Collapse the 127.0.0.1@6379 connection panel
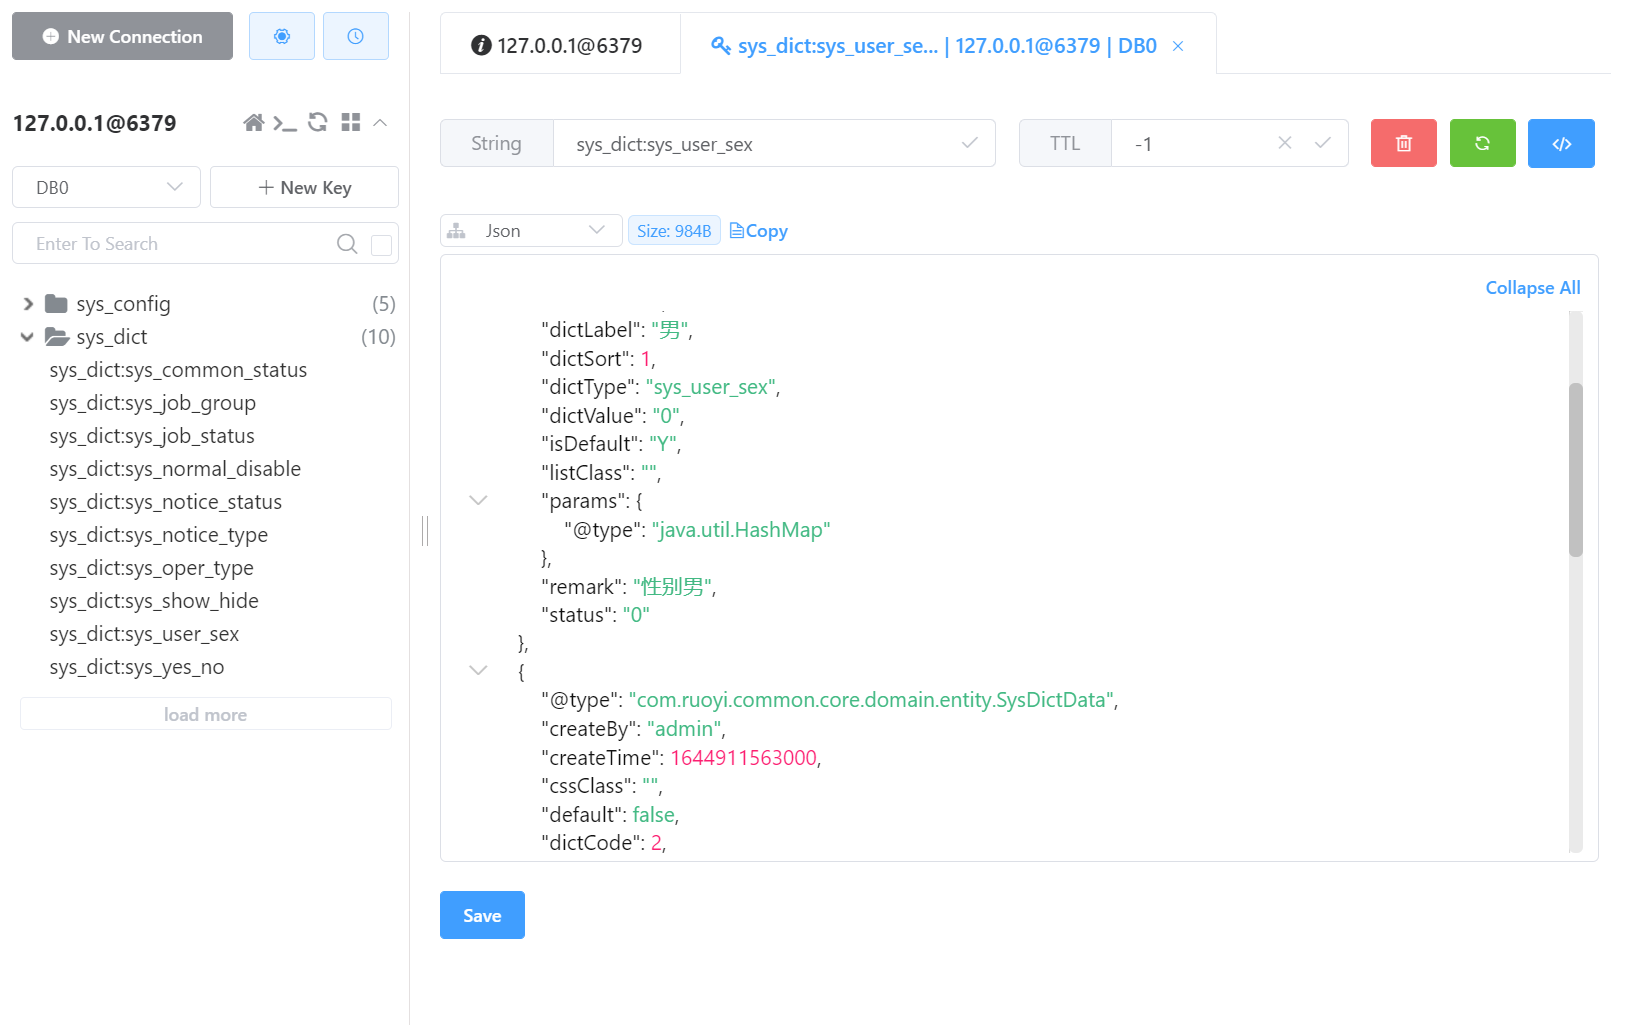This screenshot has width=1628, height=1036. [x=380, y=122]
